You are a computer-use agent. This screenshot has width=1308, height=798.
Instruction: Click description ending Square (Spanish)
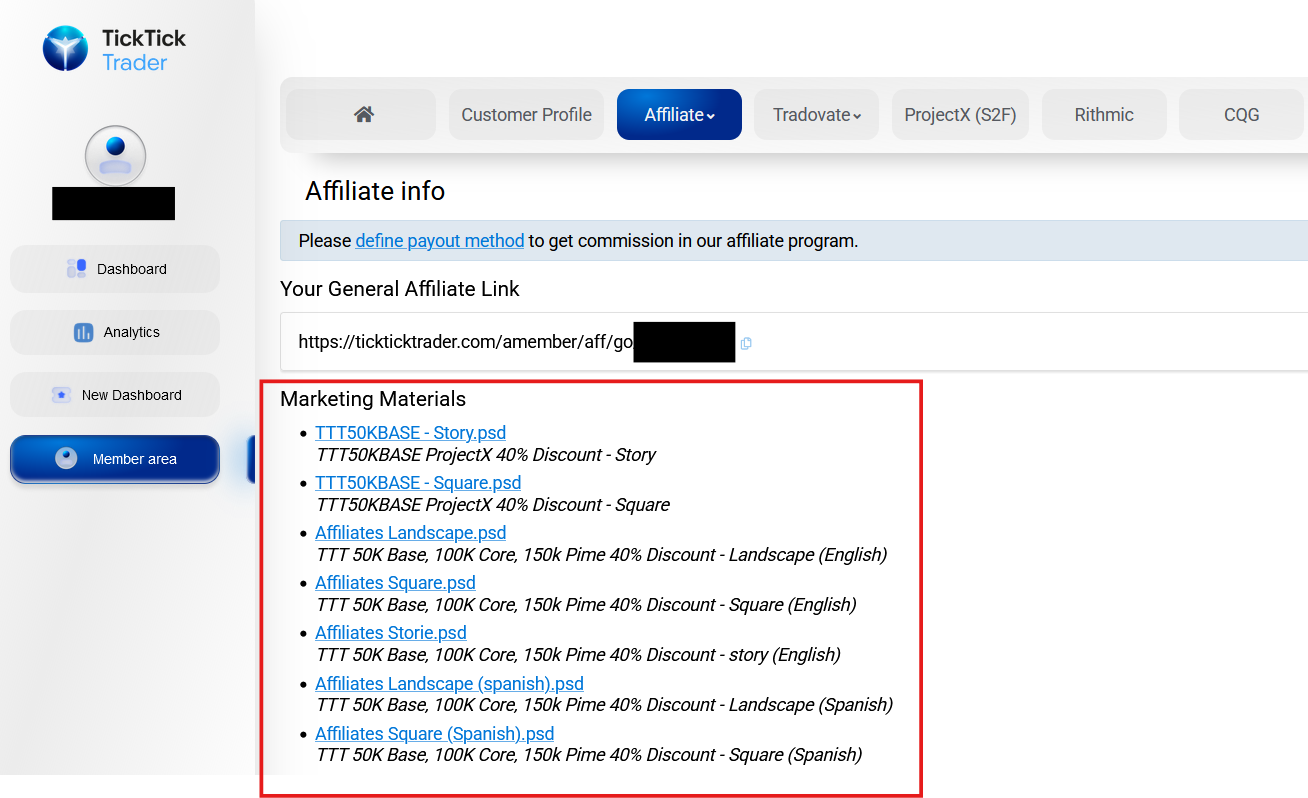[x=589, y=755]
